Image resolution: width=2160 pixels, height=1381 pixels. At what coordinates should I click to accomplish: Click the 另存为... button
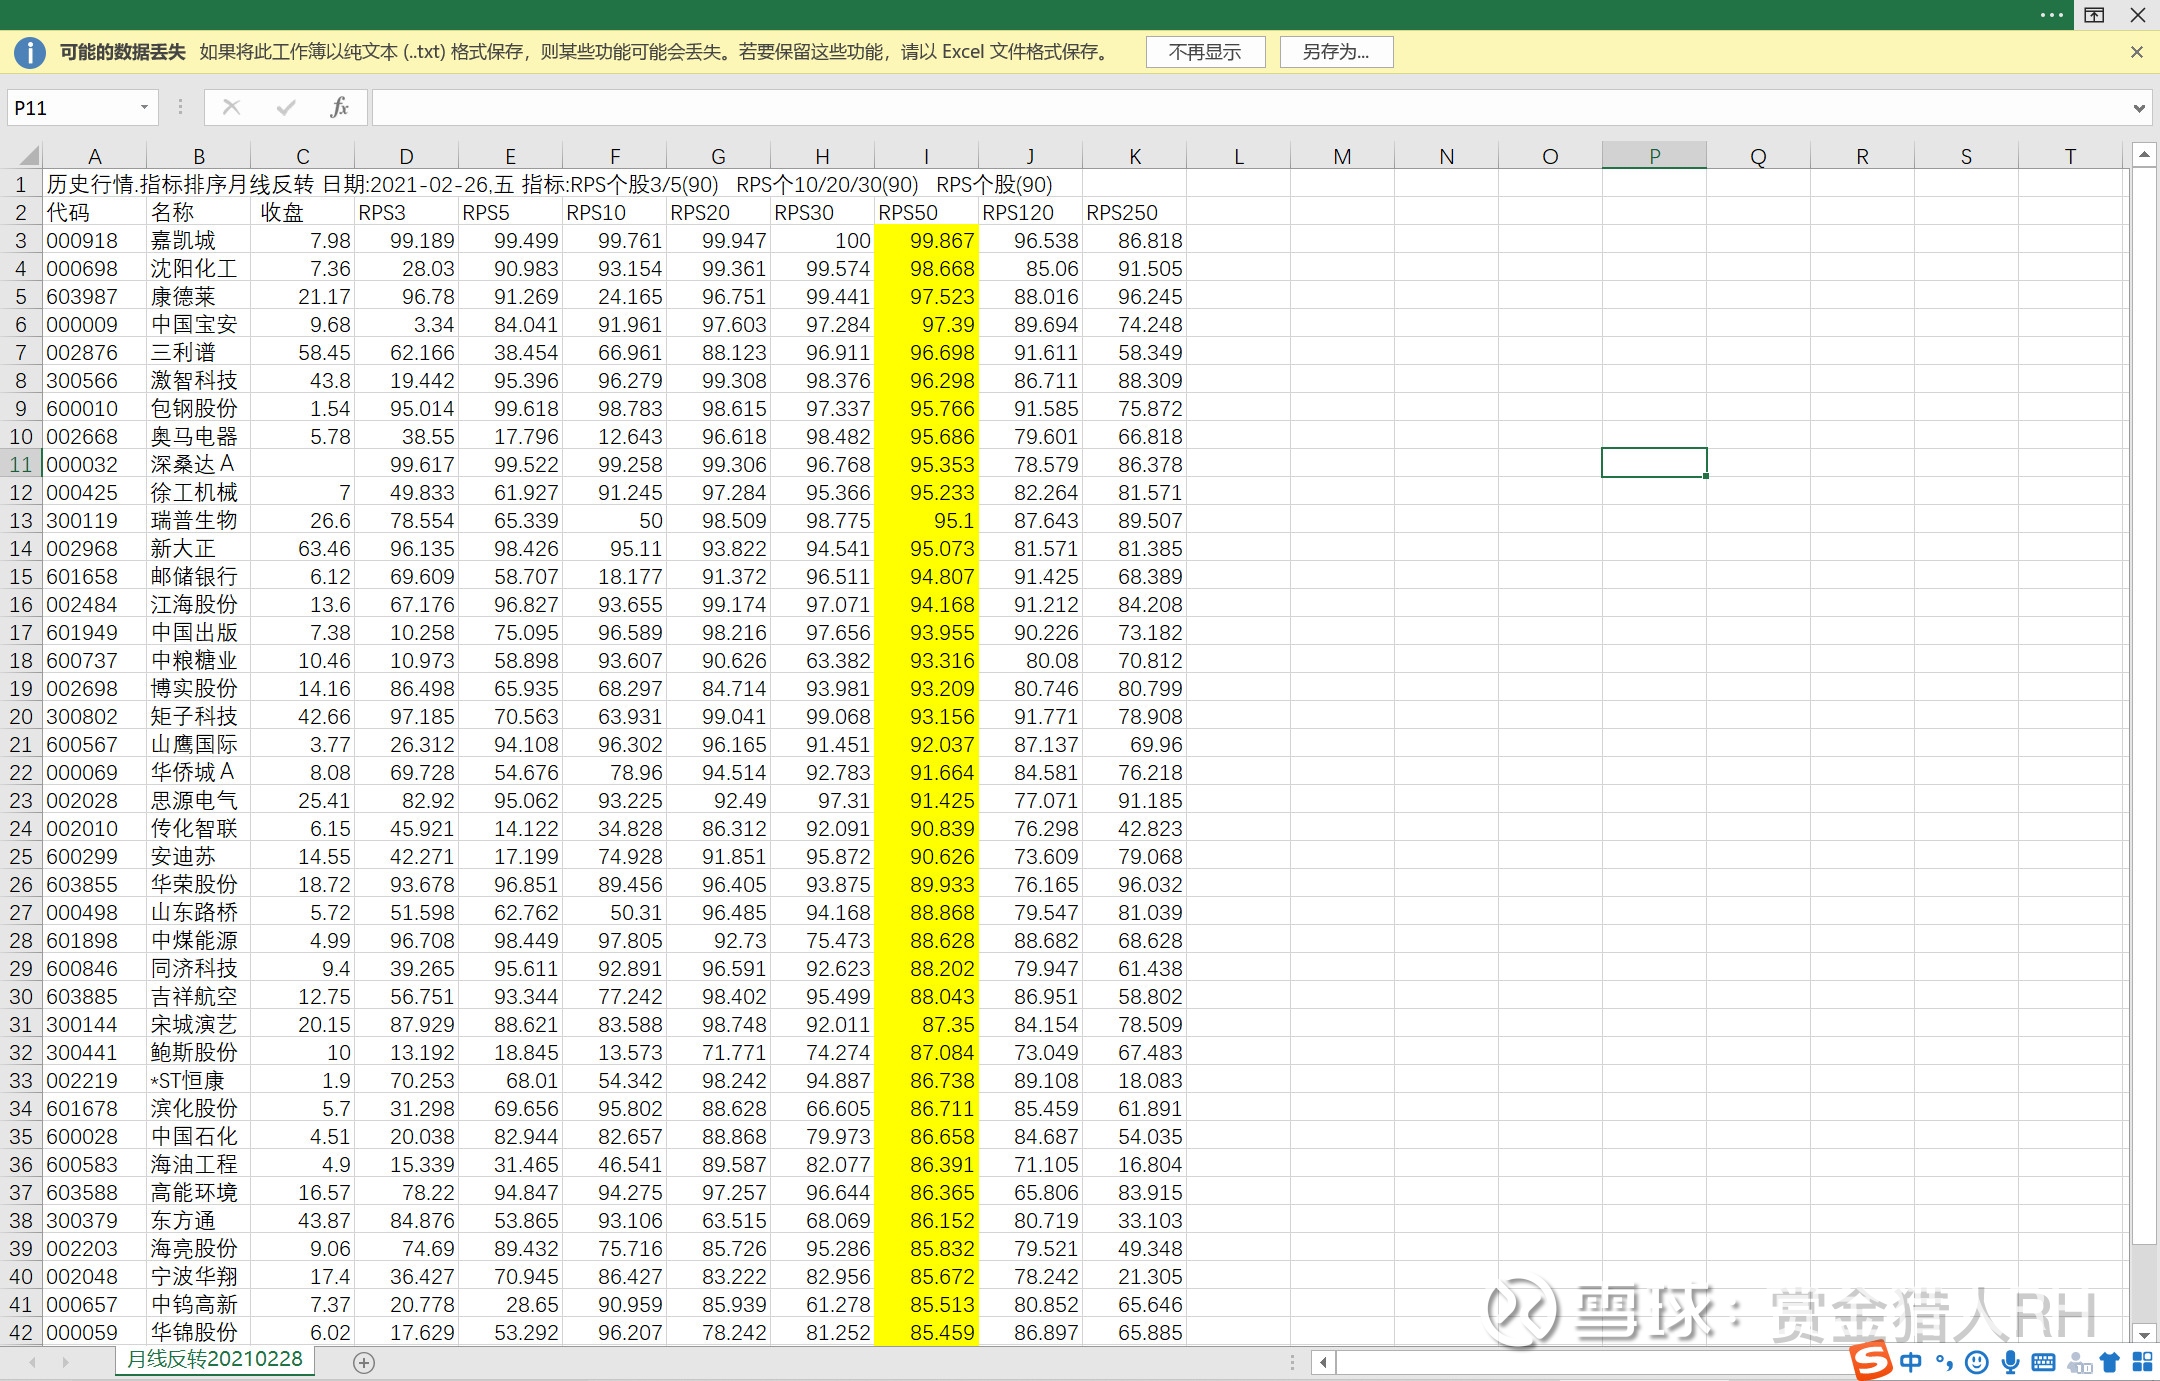[x=1336, y=52]
